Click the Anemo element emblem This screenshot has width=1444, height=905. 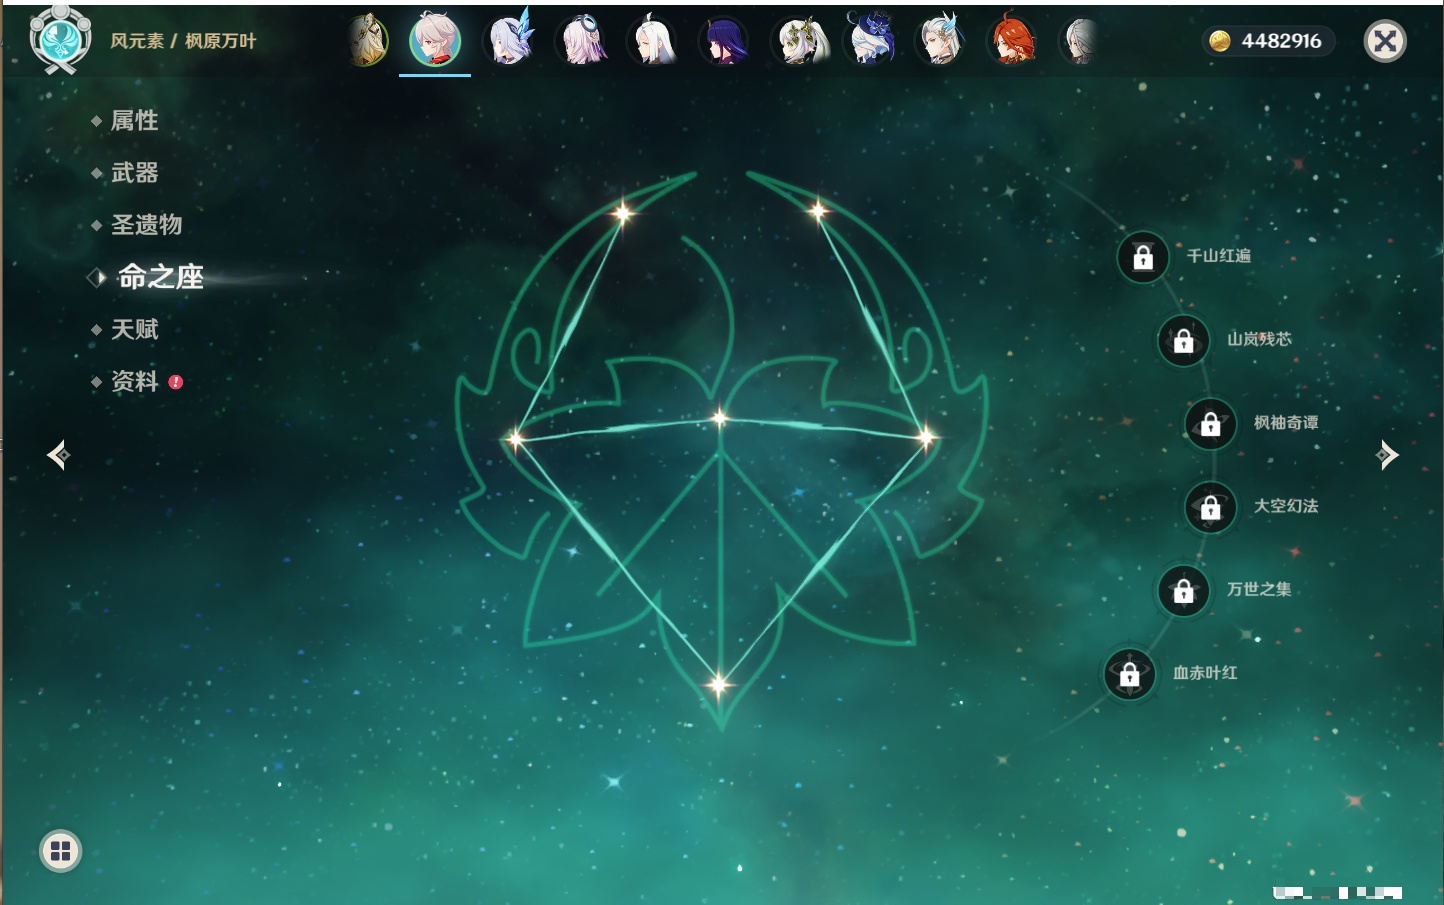60,39
